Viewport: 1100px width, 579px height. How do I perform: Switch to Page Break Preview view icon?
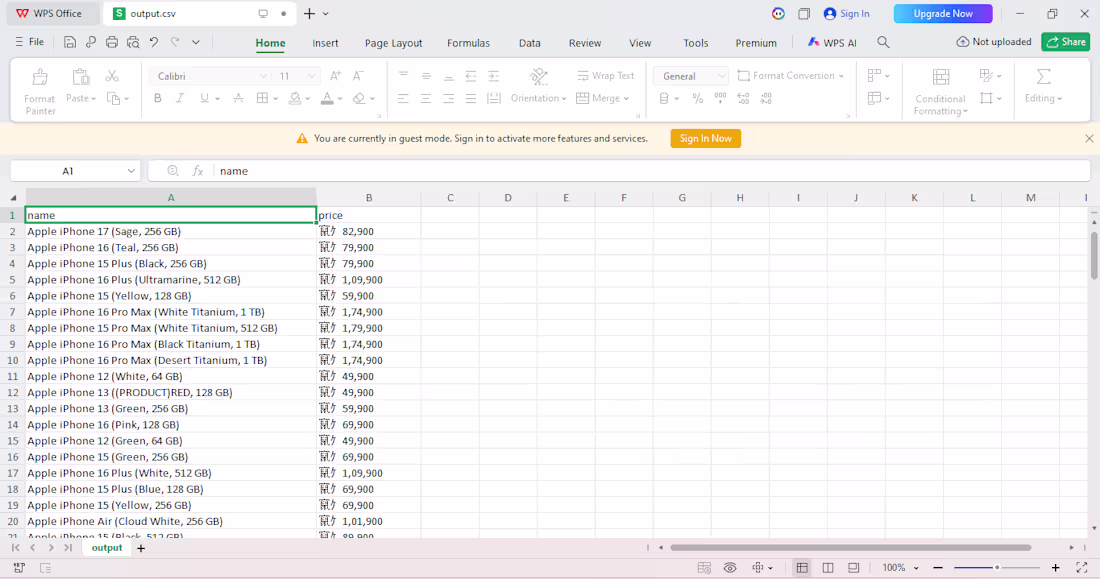[828, 568]
